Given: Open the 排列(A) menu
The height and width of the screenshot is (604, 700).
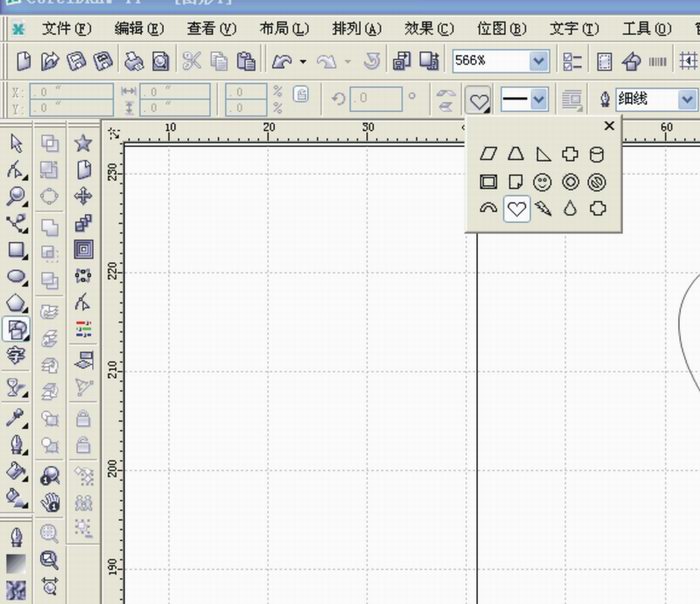Looking at the screenshot, I should [357, 29].
